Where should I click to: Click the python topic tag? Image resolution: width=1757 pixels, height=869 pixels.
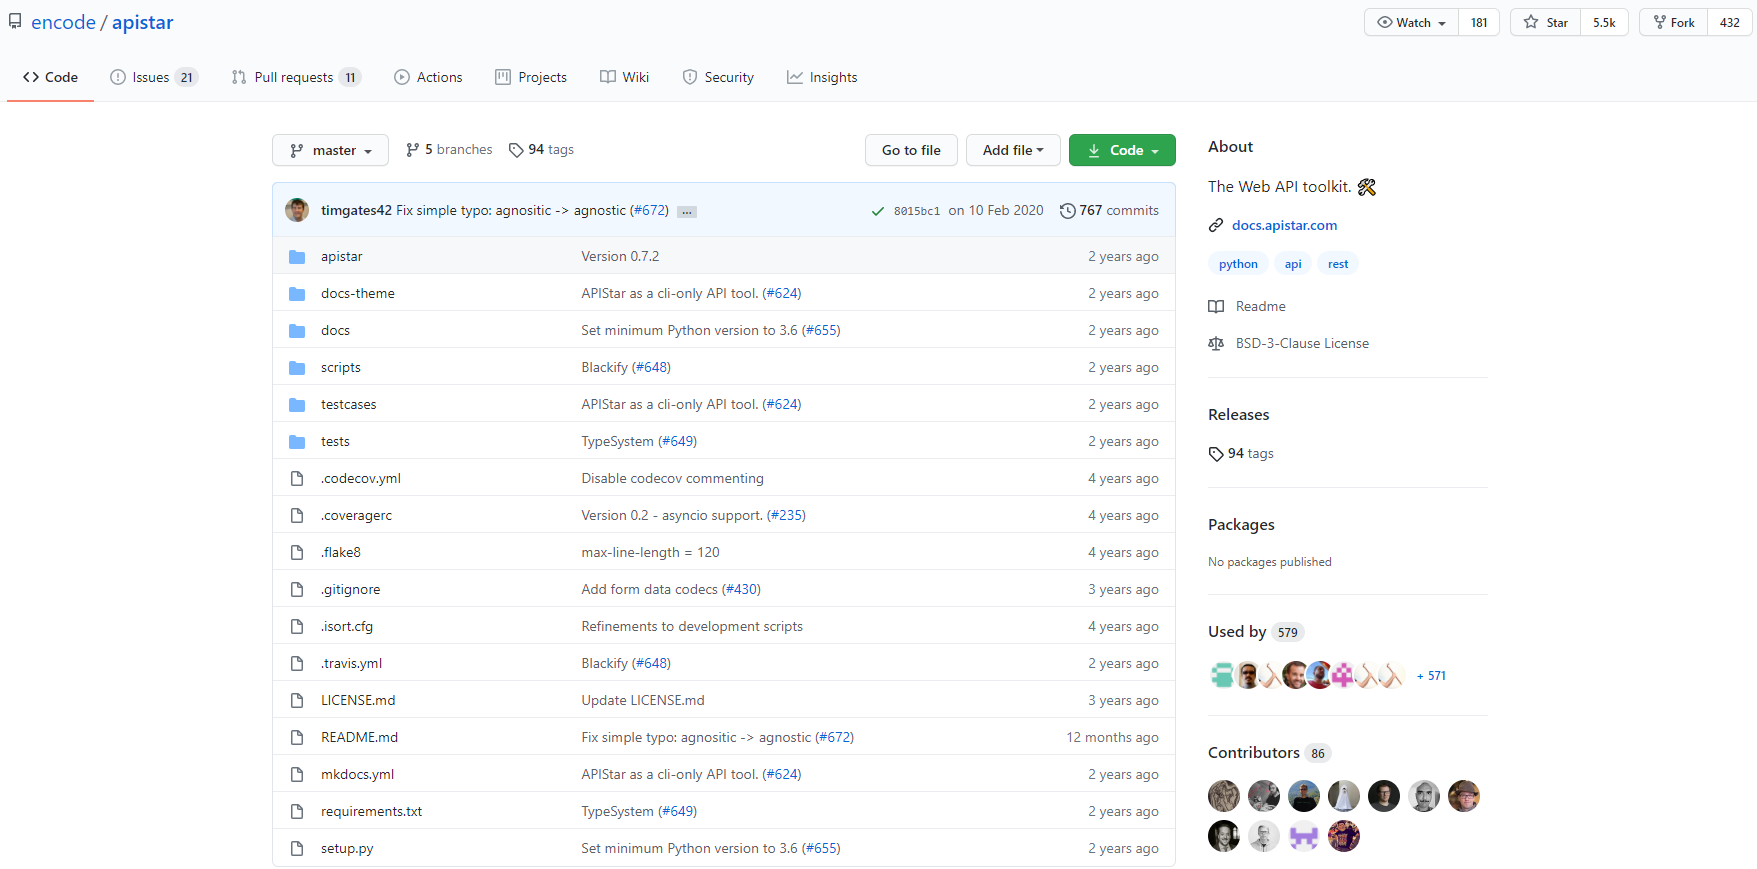point(1238,264)
